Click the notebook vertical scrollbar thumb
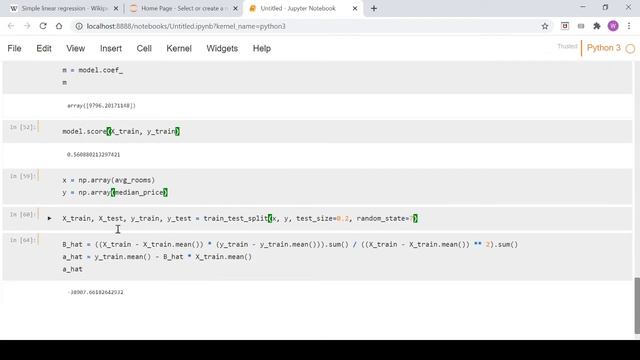640x360 pixels. click(x=636, y=305)
